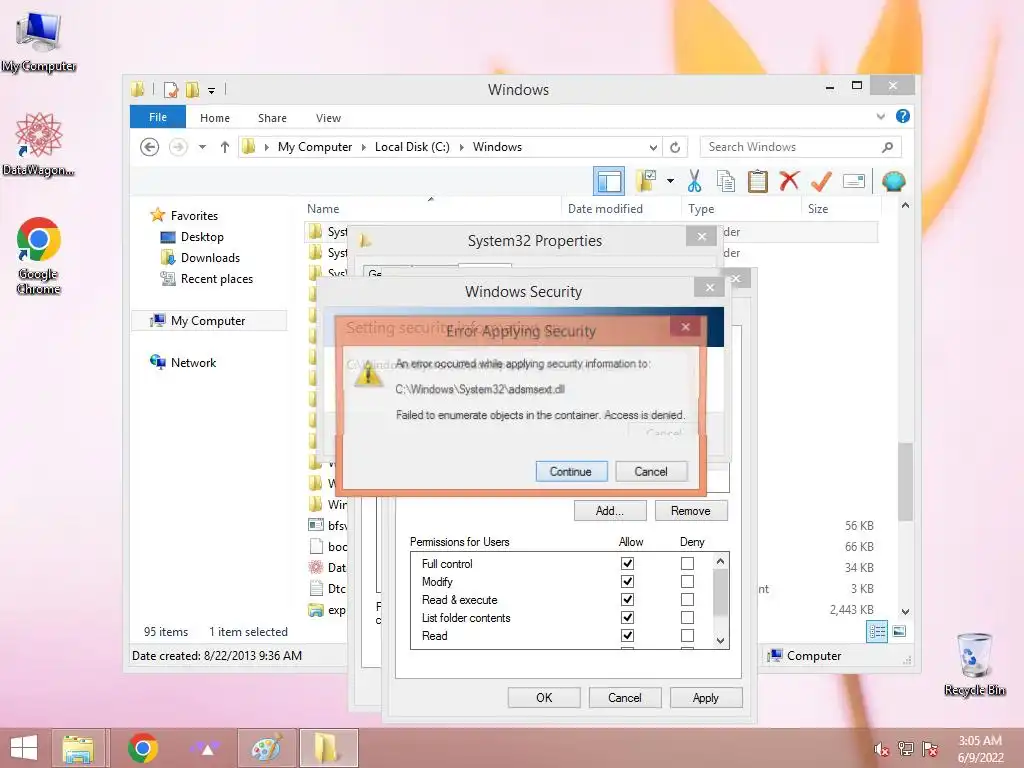Open DataWagon desktop shortcut
Viewport: 1024px width, 768px height.
(39, 144)
